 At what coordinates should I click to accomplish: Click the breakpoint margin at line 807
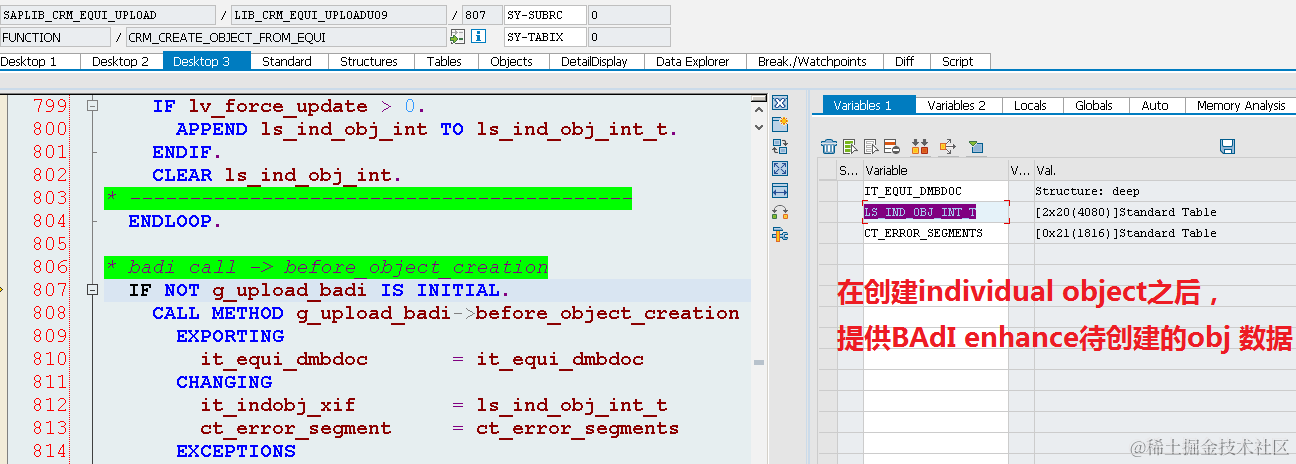[4, 290]
